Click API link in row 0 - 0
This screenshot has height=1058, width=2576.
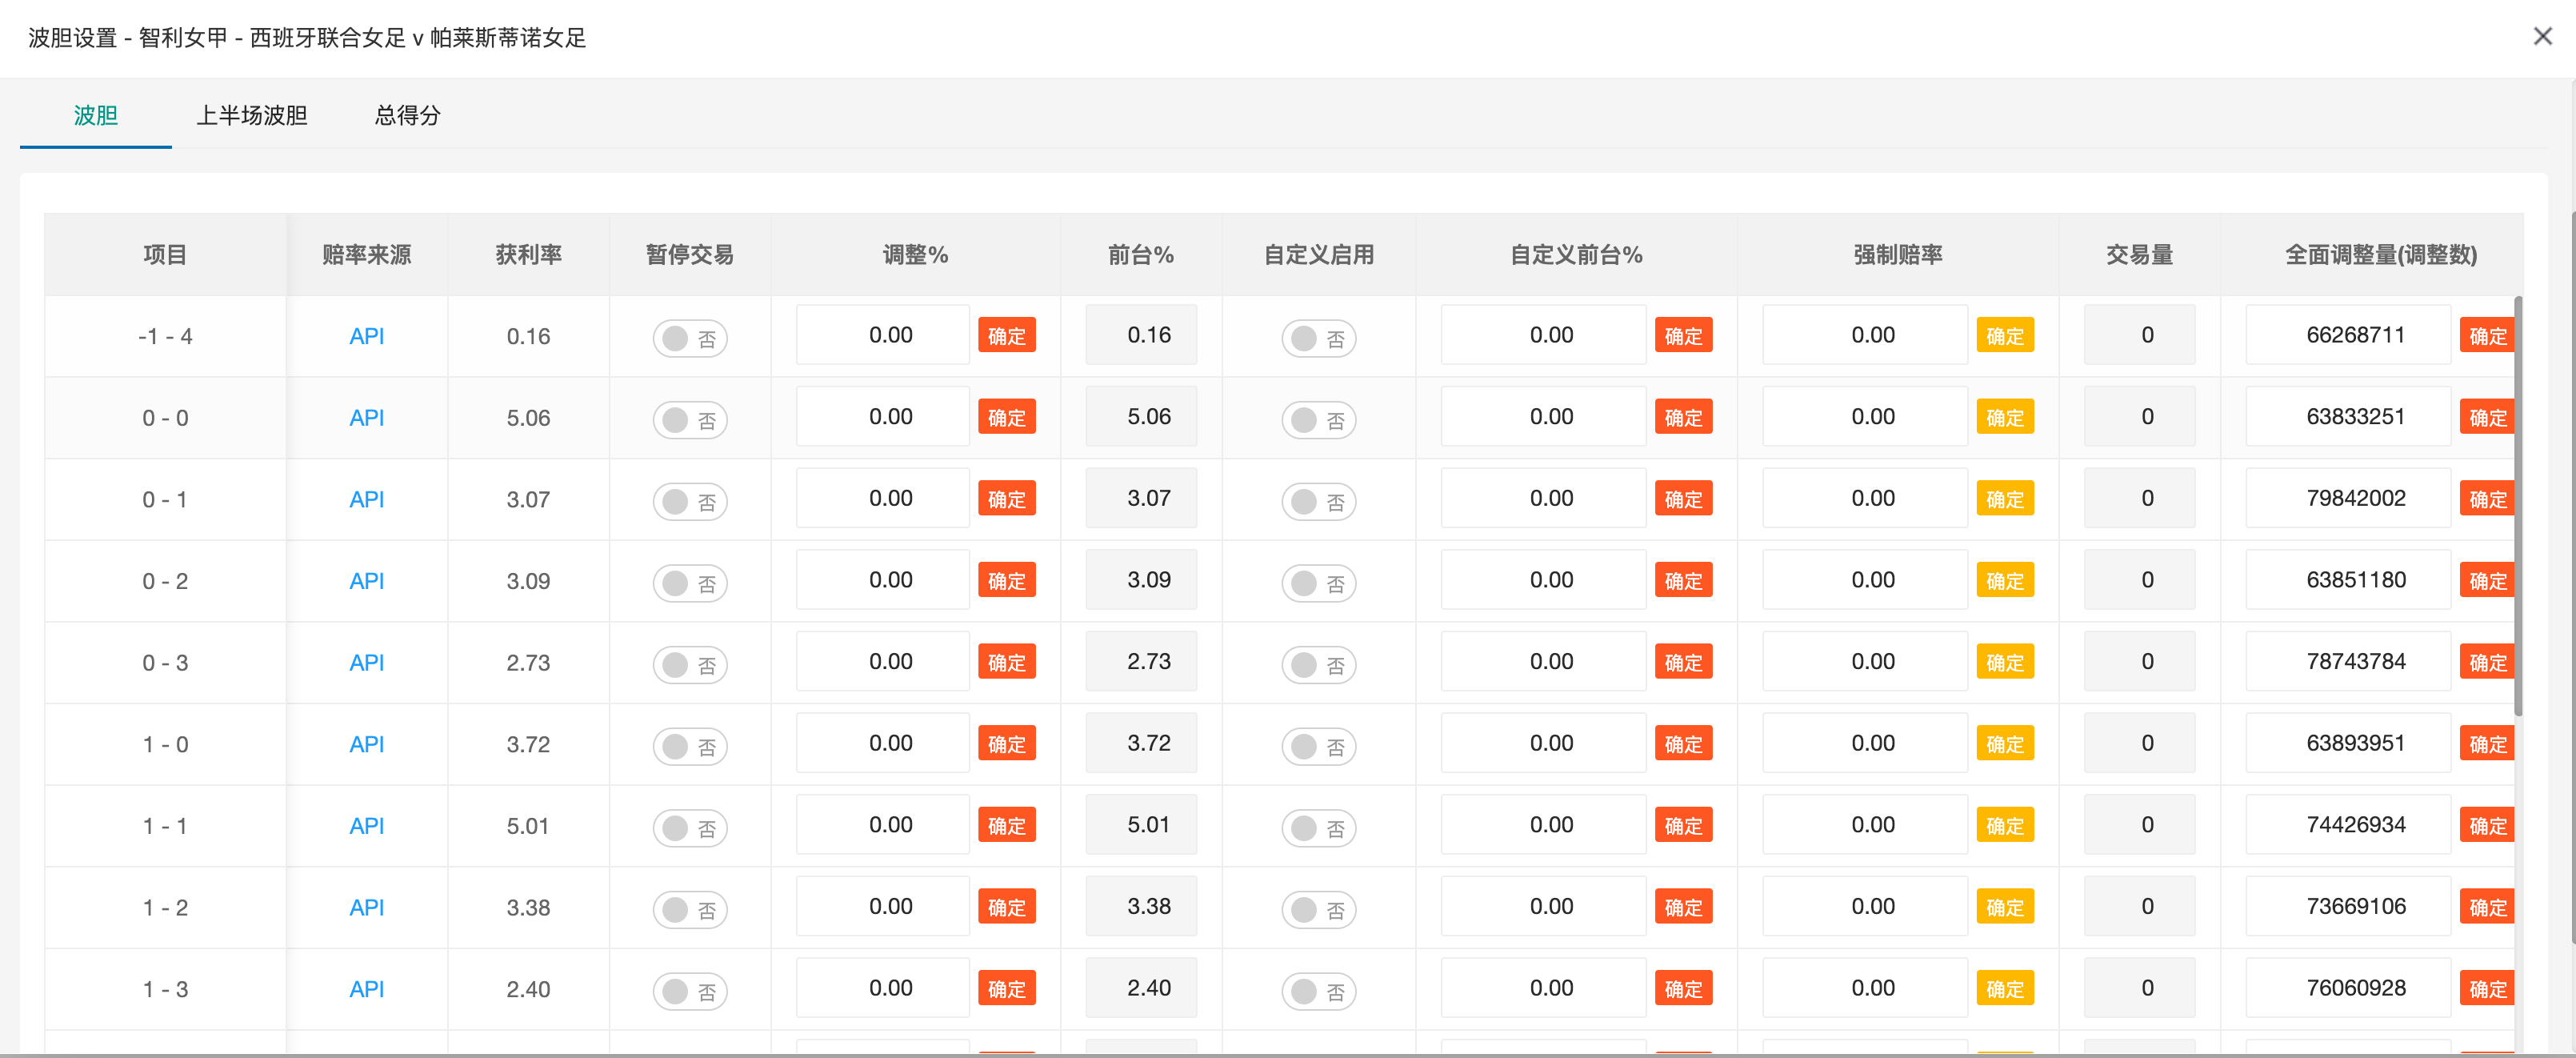366,418
